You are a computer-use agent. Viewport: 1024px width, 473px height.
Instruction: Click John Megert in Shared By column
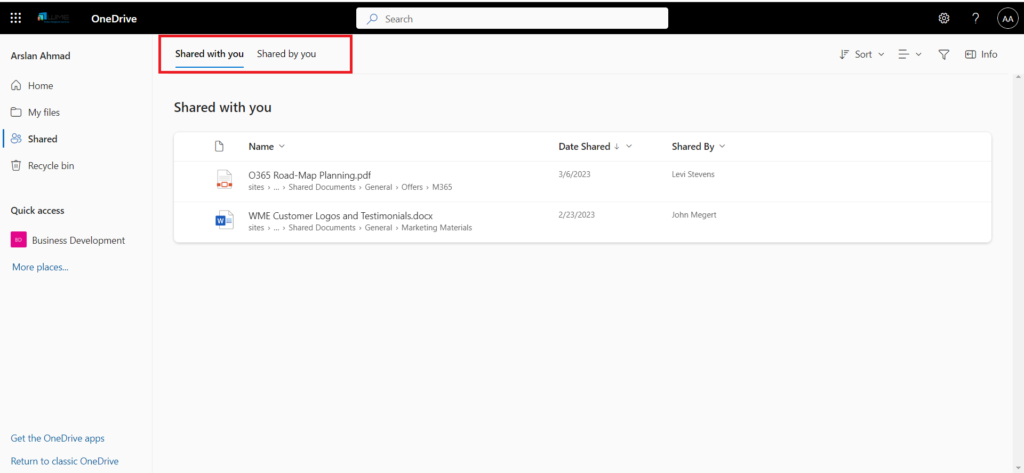[694, 215]
